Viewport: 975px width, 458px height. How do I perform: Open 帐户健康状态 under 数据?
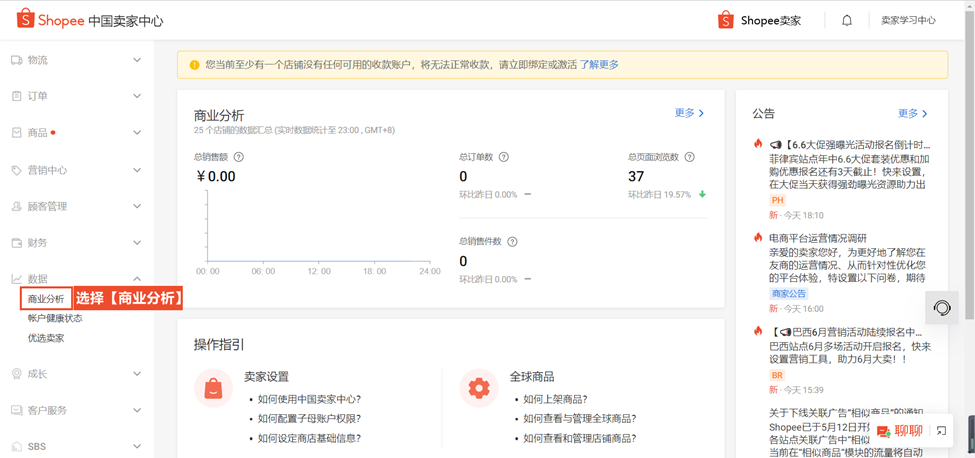click(x=55, y=318)
